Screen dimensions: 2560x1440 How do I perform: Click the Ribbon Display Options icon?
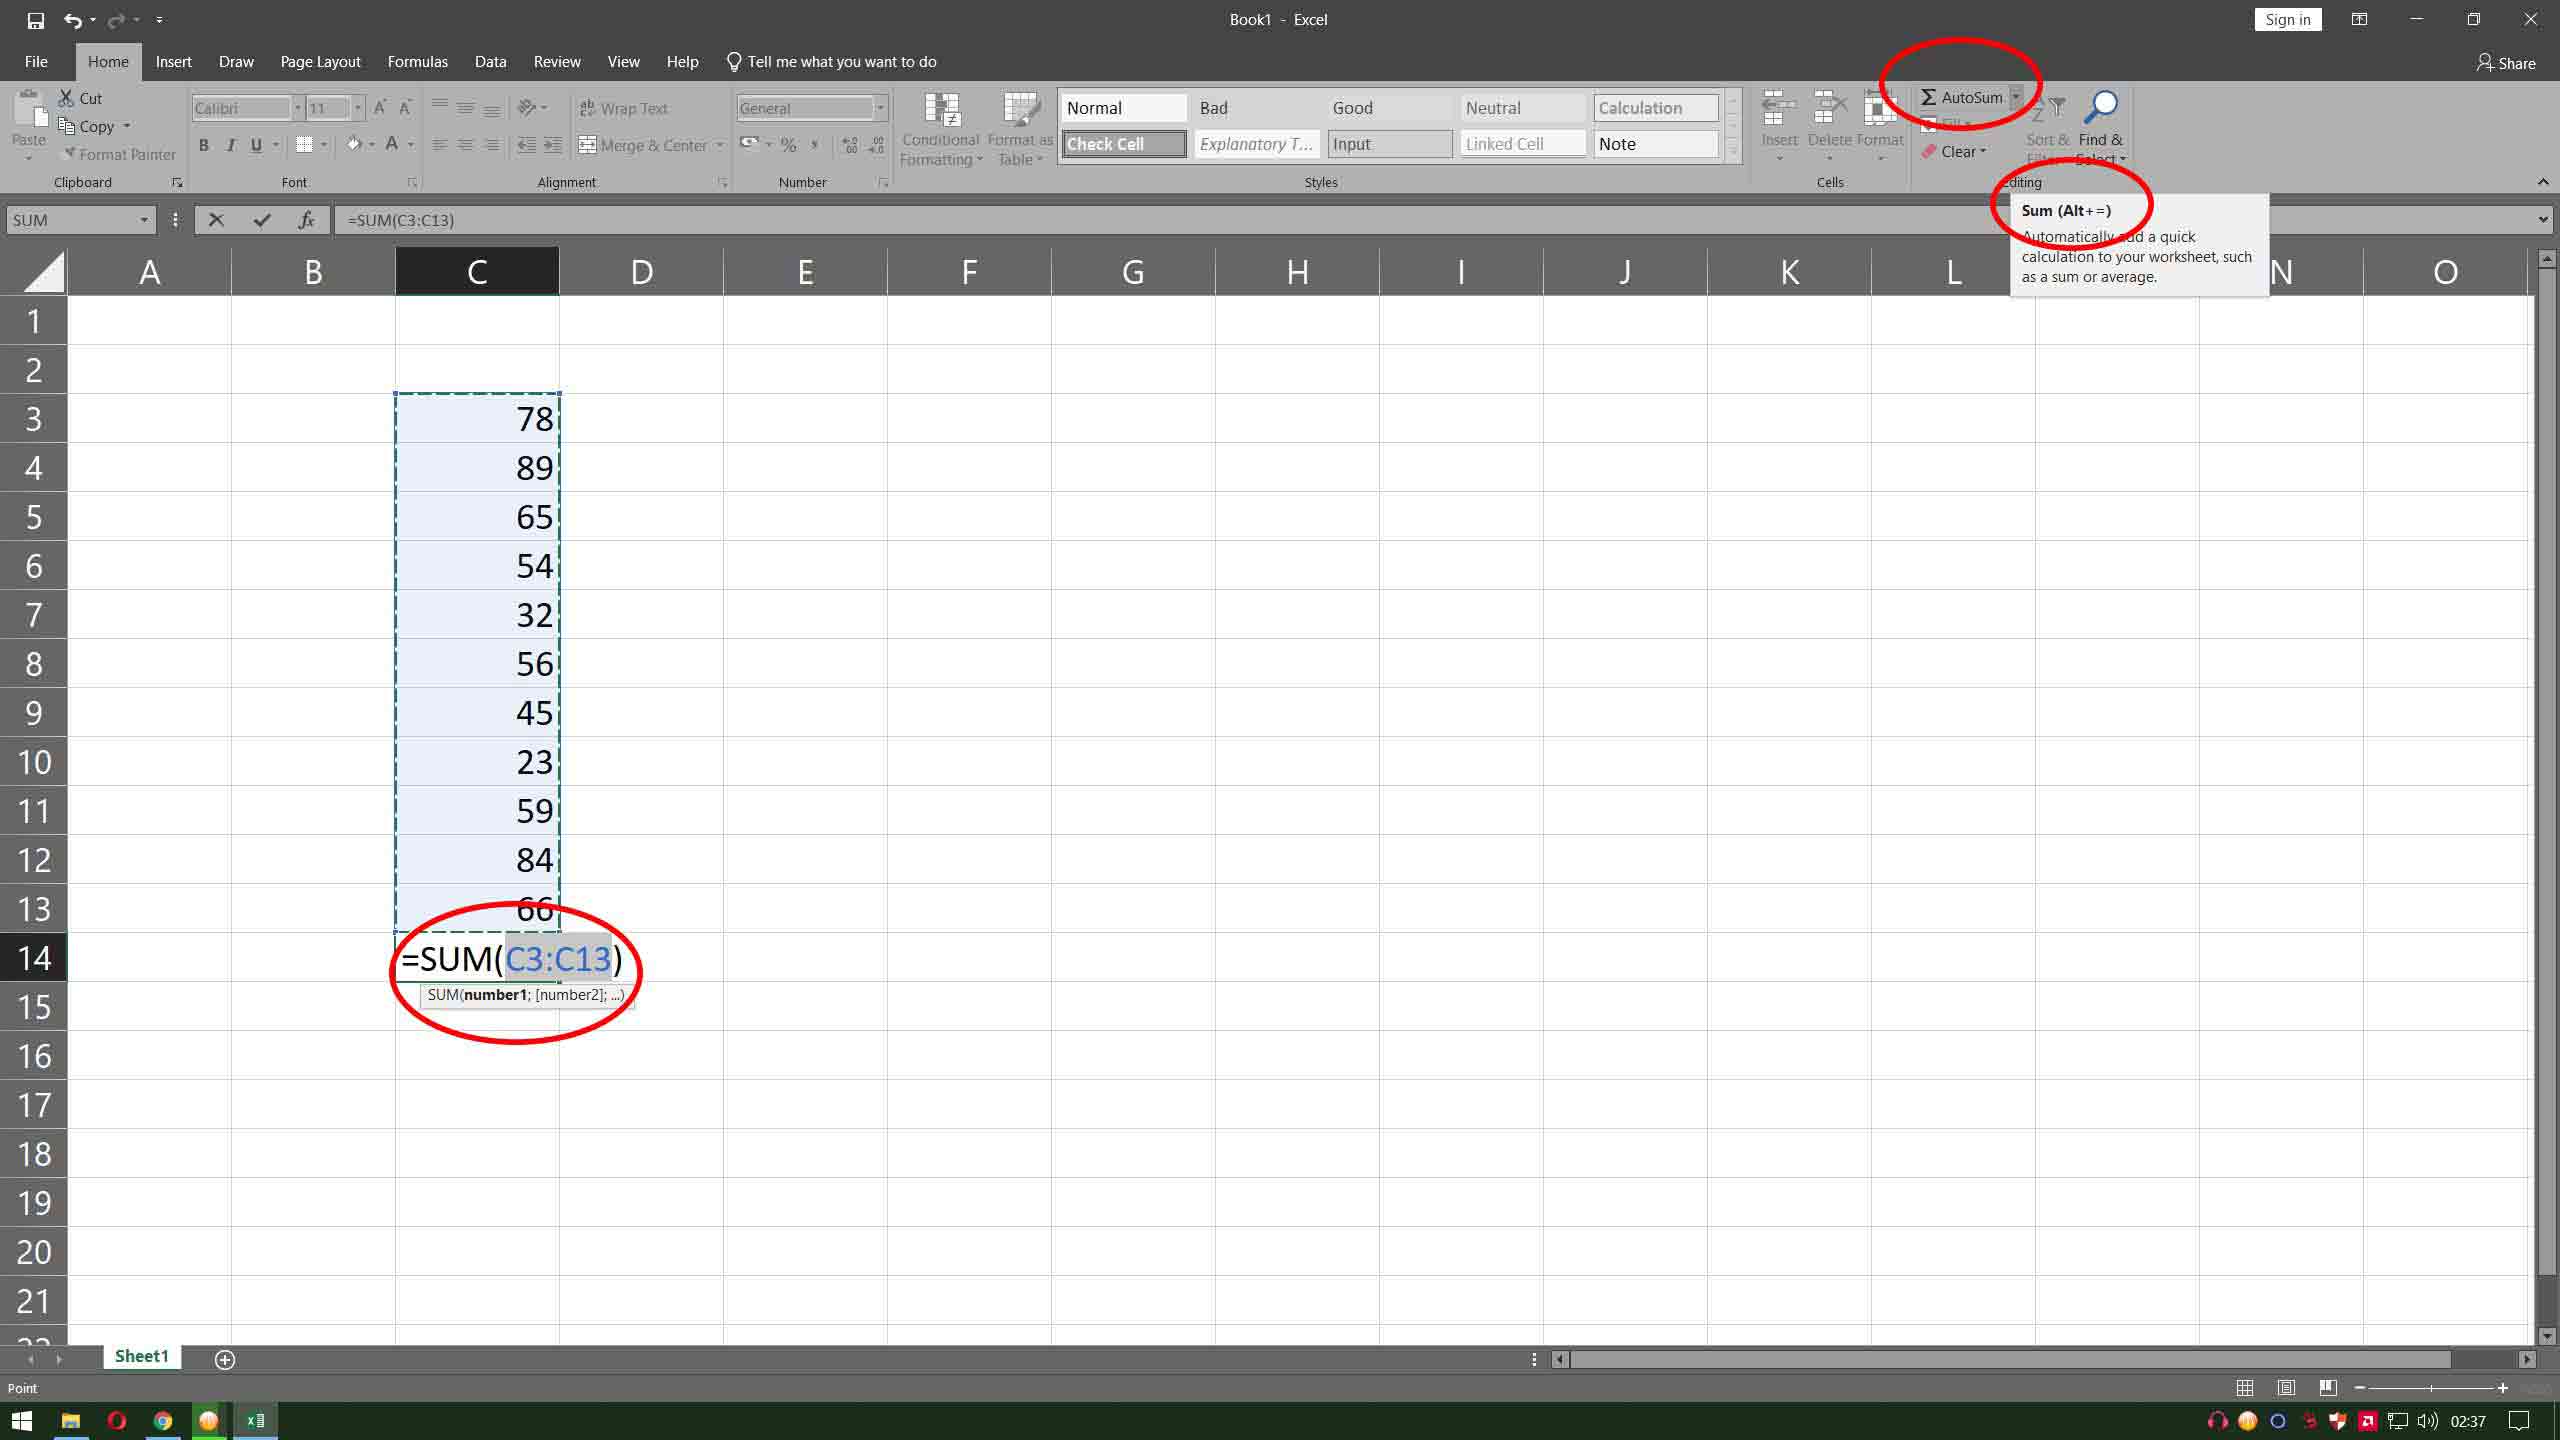2359,20
